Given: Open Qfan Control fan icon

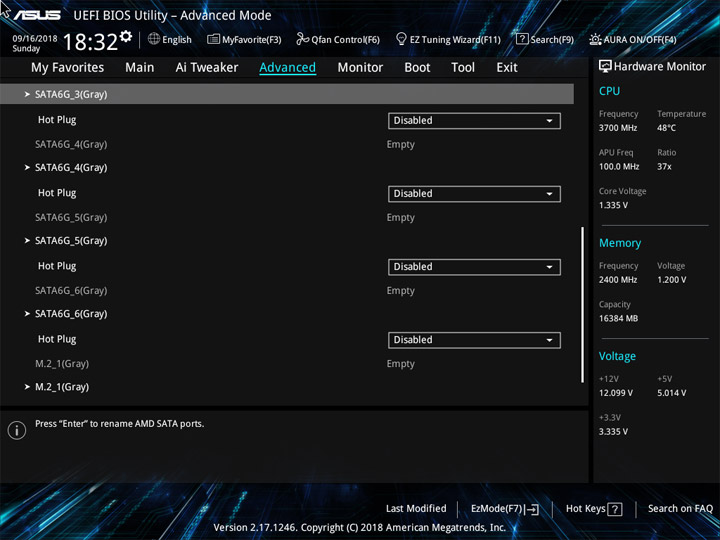Looking at the screenshot, I should point(302,39).
